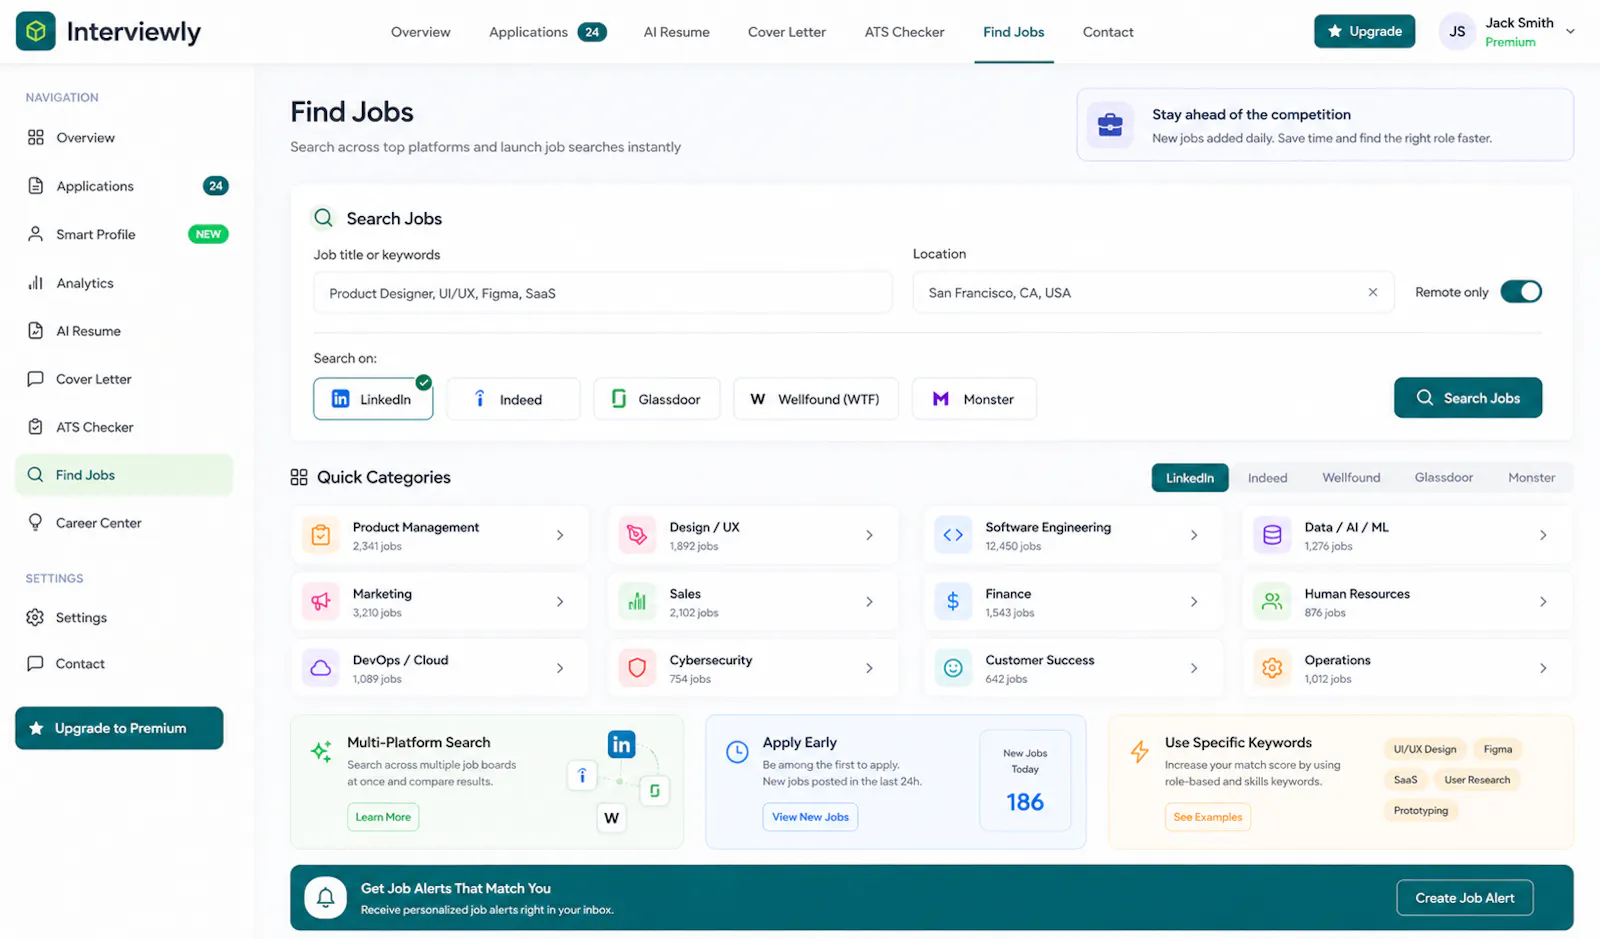Click the Interviewly logo icon
Screen dimensions: 1600x939
tap(36, 32)
